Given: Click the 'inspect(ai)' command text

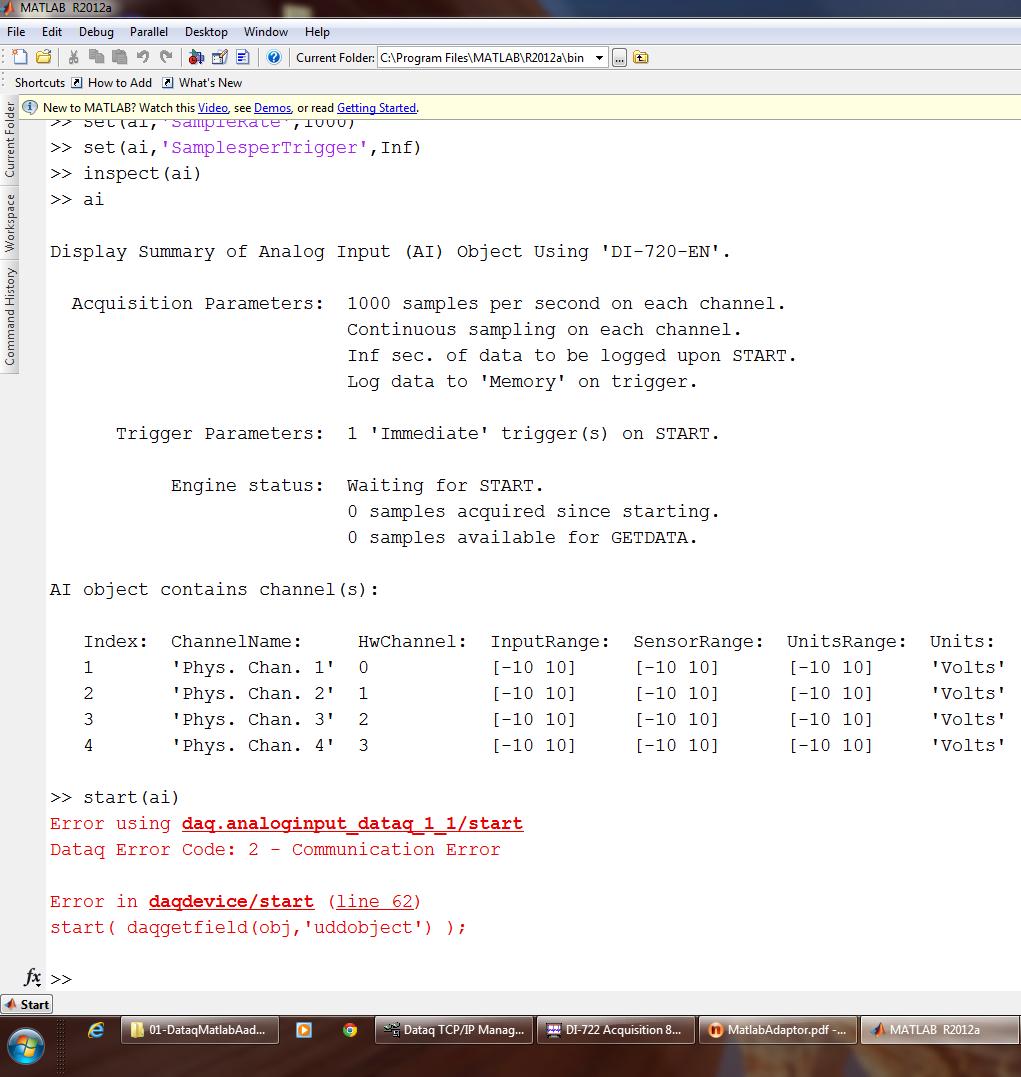Looking at the screenshot, I should [x=142, y=173].
